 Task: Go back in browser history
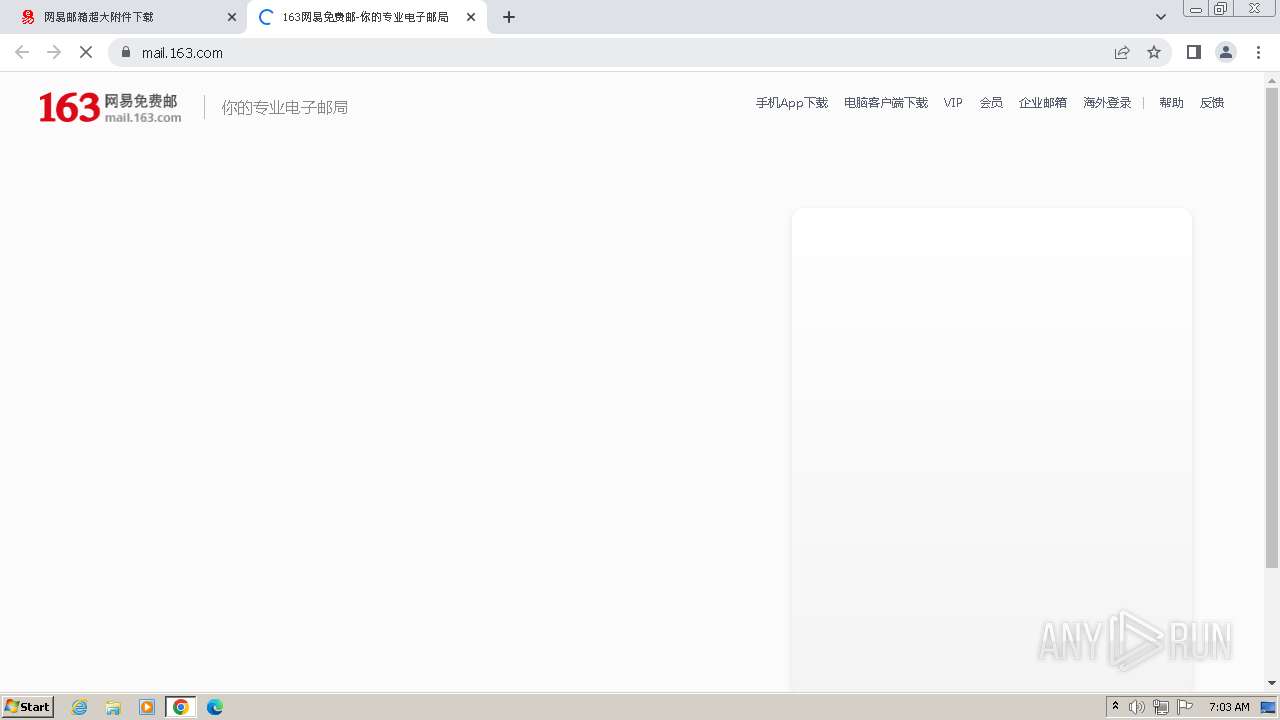tap(22, 52)
